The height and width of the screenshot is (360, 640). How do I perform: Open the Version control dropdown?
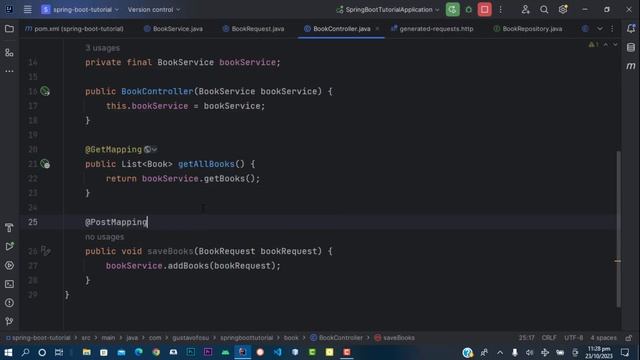click(x=154, y=9)
